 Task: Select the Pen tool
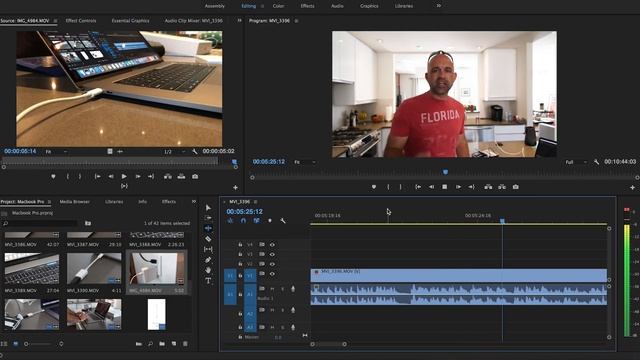[x=208, y=260]
